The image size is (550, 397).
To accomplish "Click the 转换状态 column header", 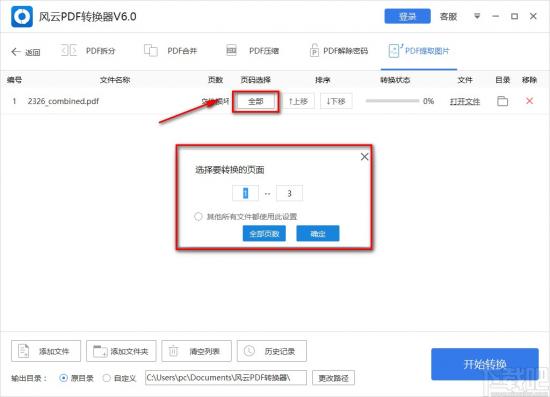I will coord(395,80).
